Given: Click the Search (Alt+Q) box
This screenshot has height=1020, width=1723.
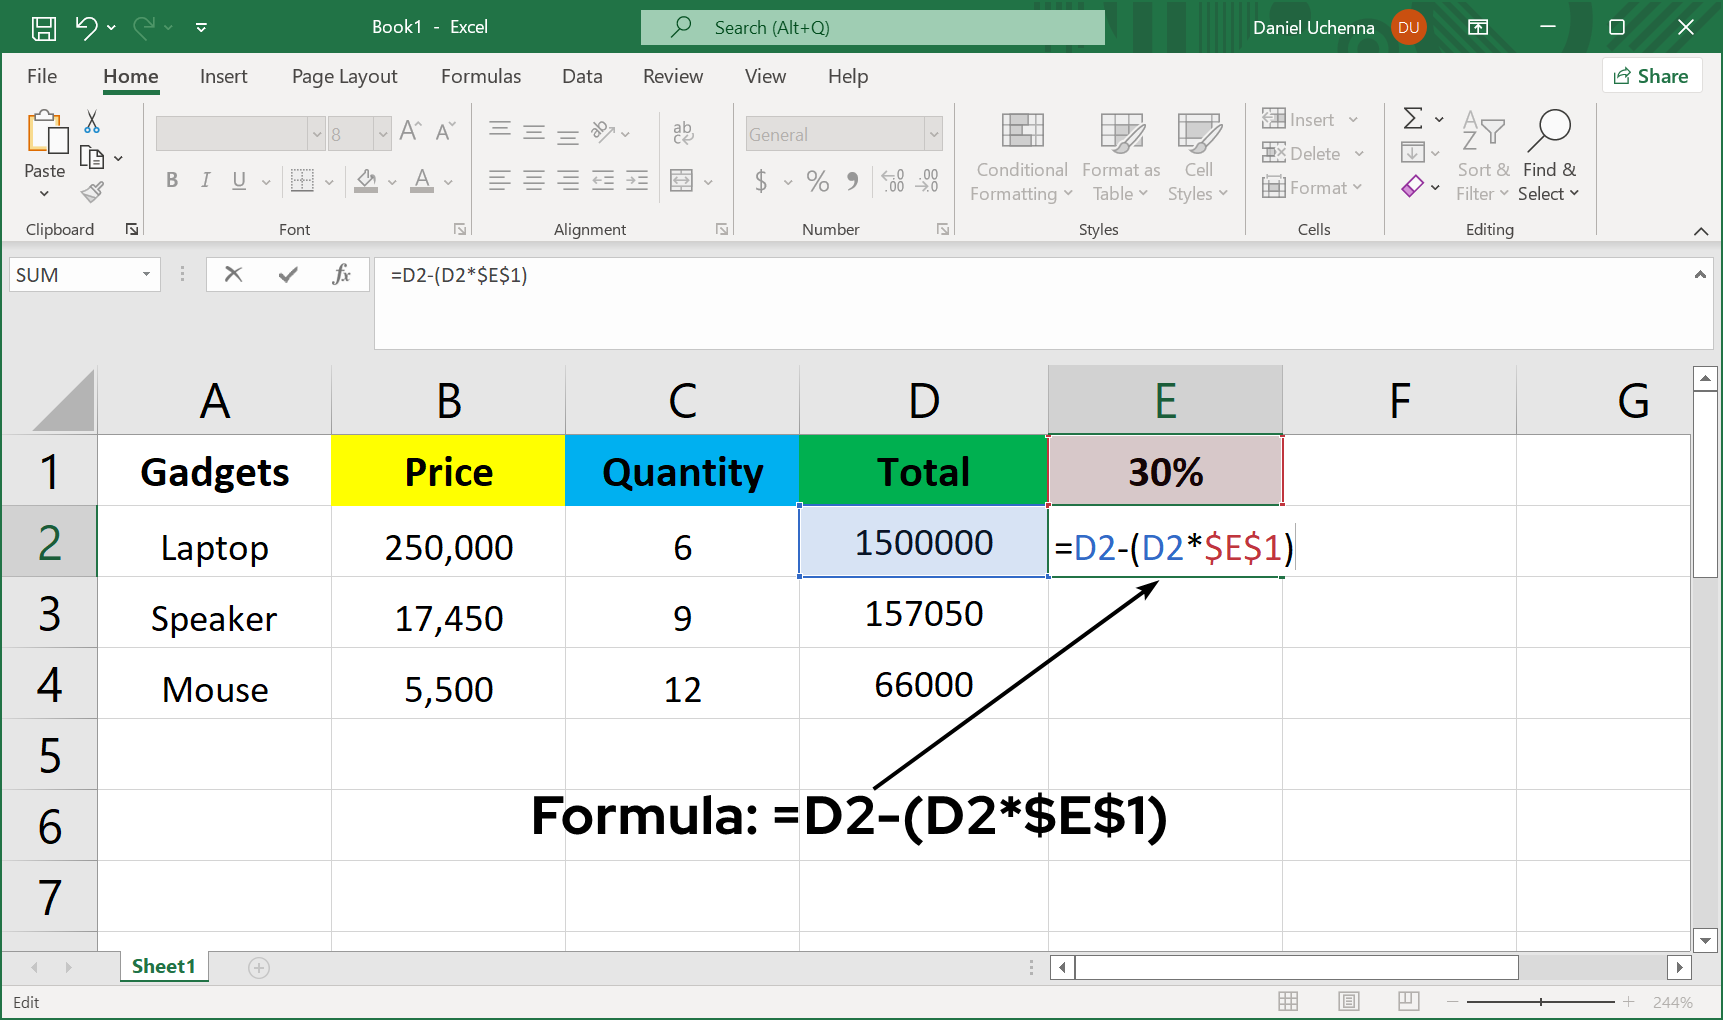Looking at the screenshot, I should pyautogui.click(x=872, y=28).
